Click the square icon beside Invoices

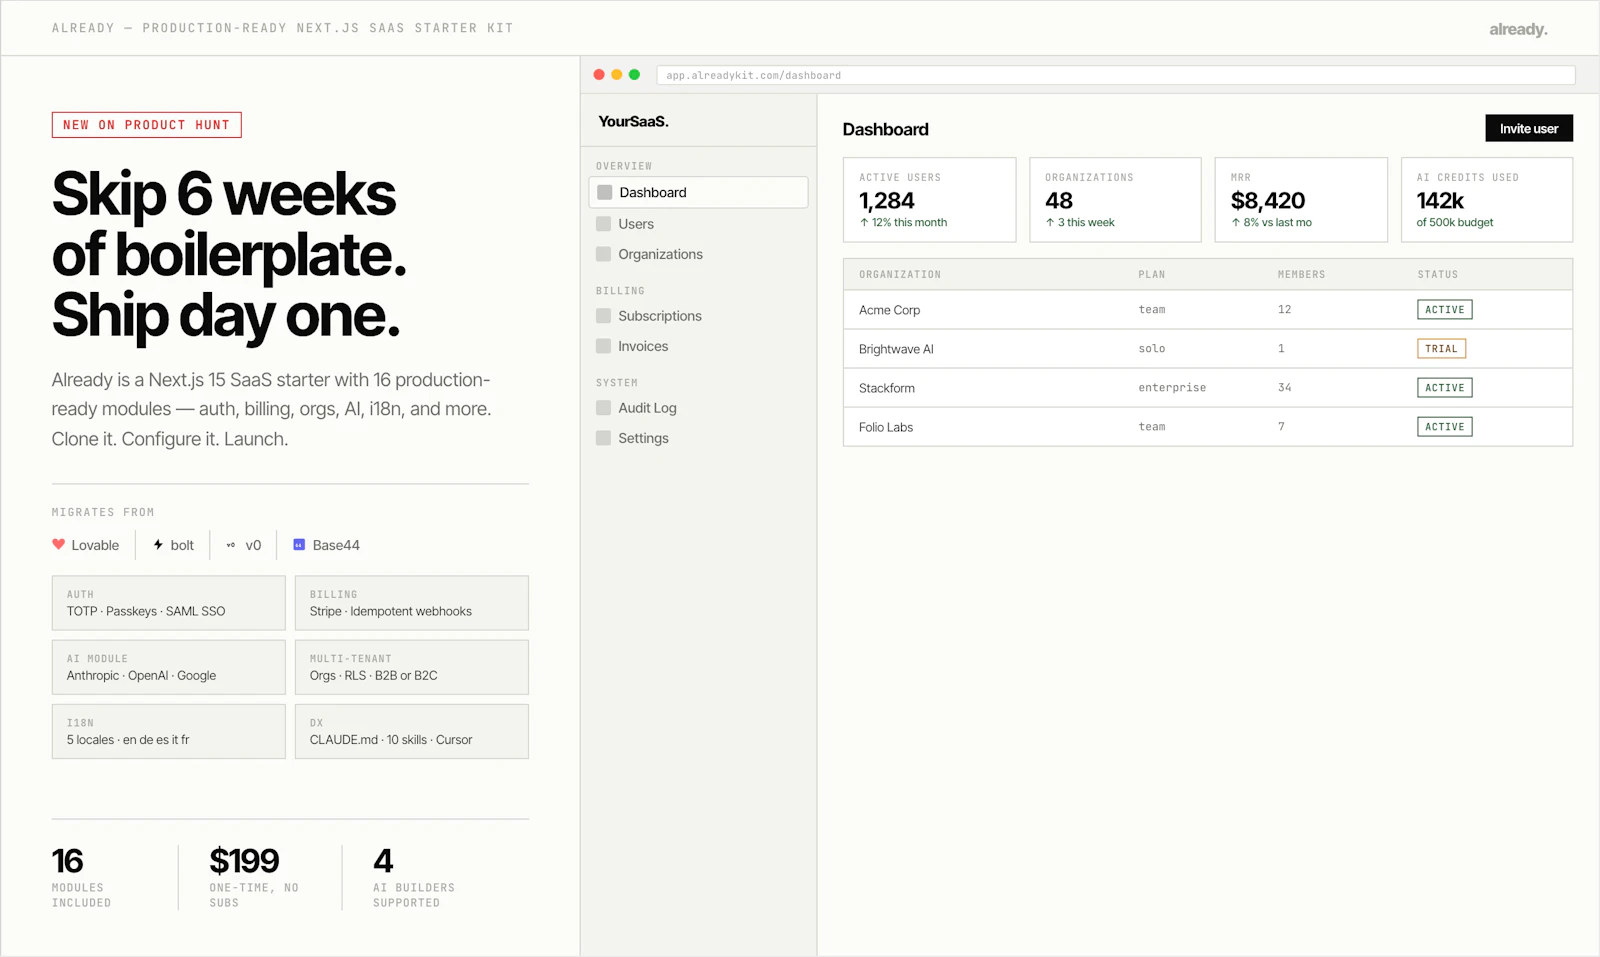[603, 346]
